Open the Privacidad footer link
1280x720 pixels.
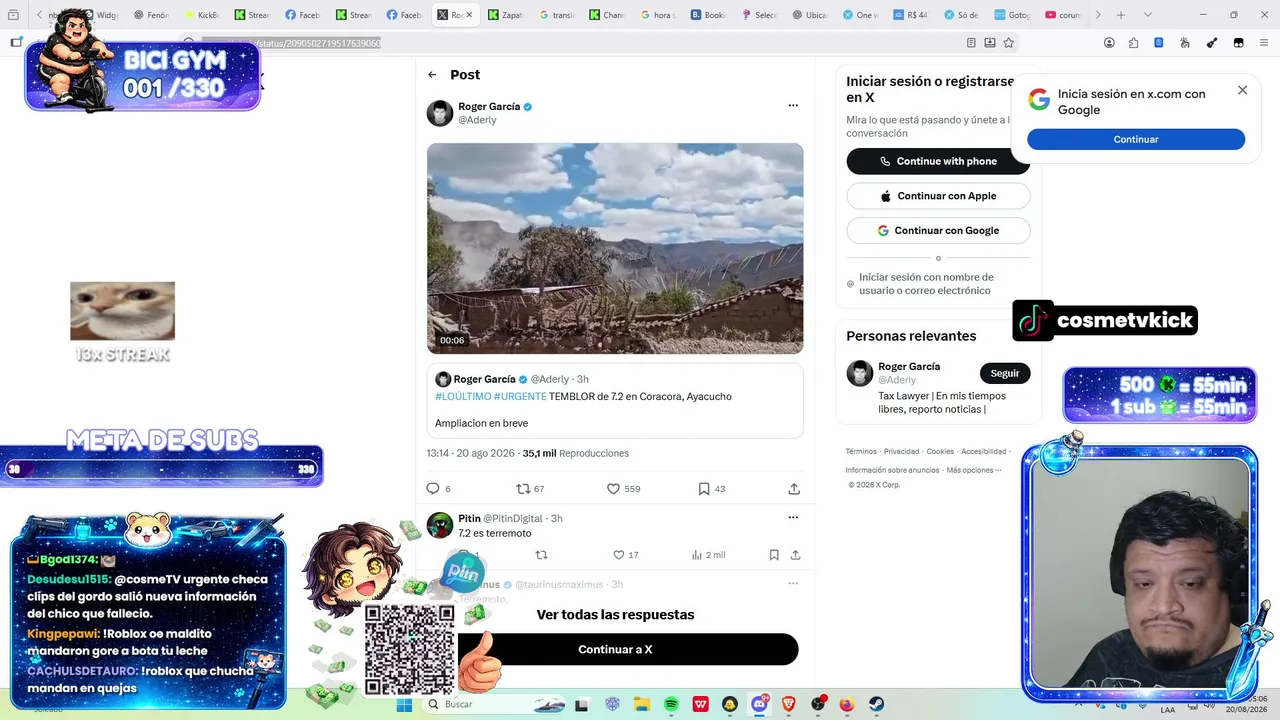tap(901, 452)
